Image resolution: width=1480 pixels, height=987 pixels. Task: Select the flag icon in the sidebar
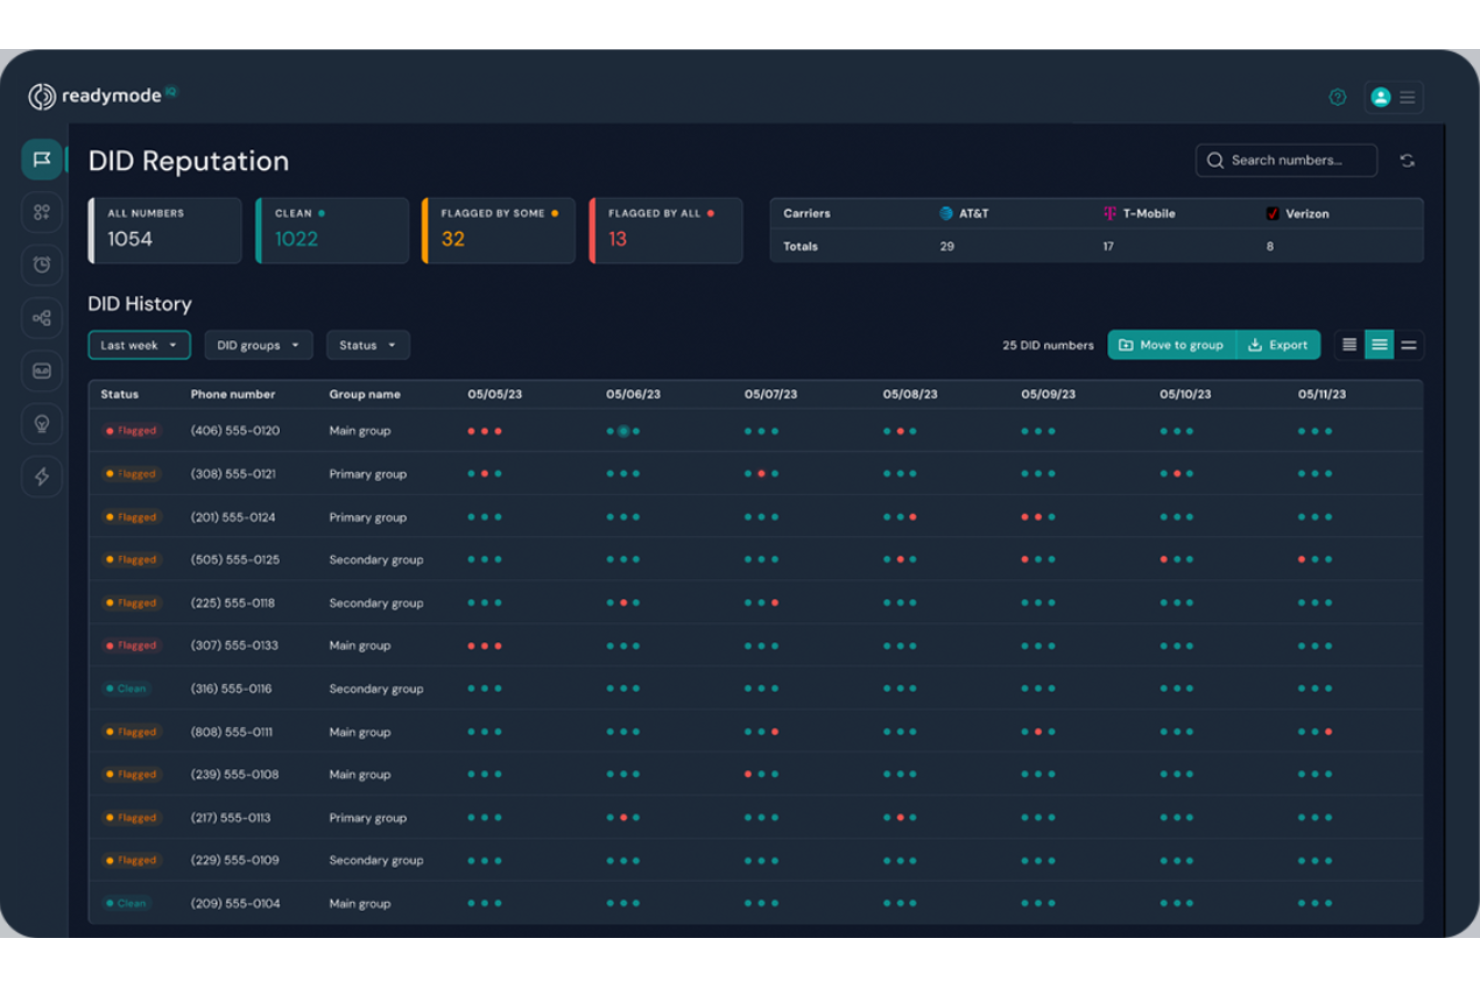[x=41, y=157]
